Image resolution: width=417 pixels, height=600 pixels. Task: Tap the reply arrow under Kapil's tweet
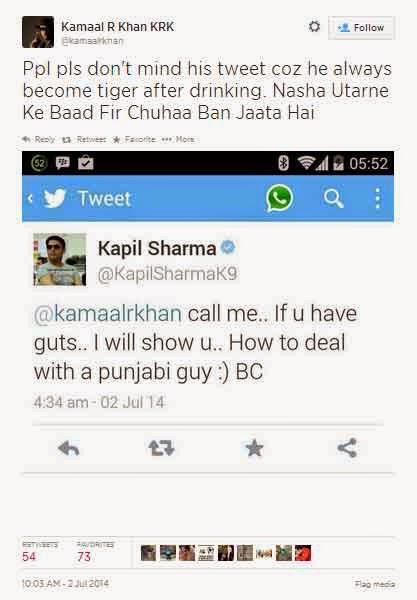coord(68,448)
